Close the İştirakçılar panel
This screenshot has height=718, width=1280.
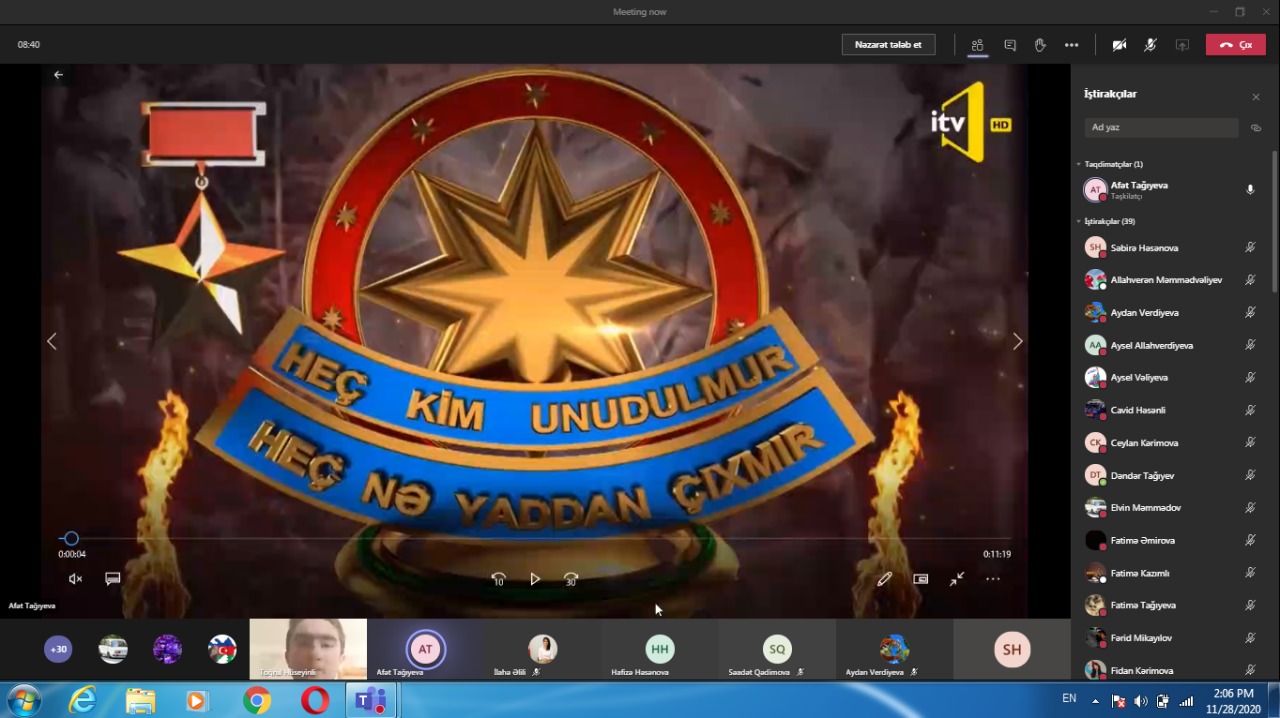point(1256,97)
